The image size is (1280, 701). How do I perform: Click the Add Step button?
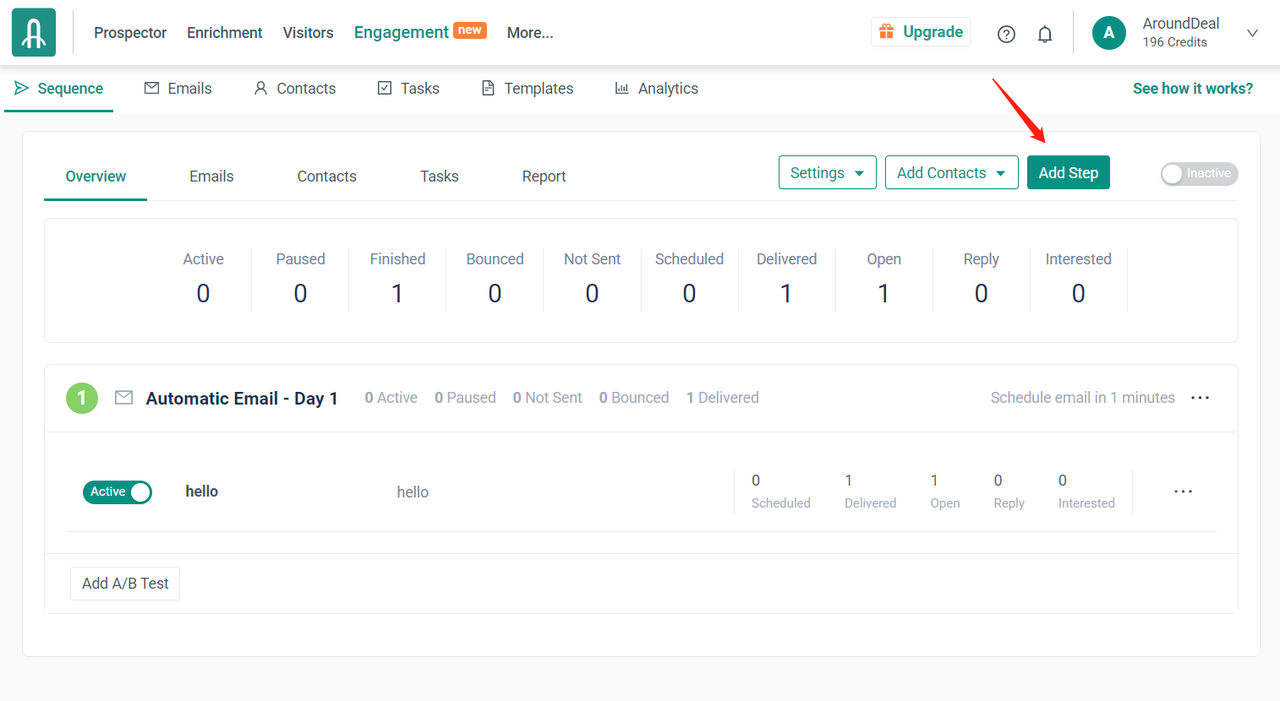tap(1068, 173)
